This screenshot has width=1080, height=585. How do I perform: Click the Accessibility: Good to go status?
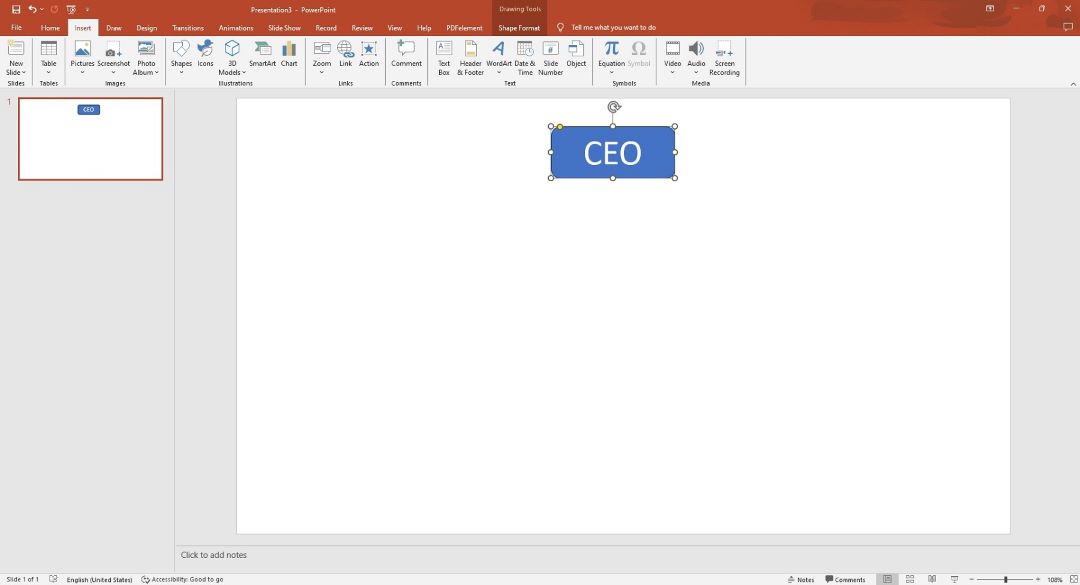182,579
